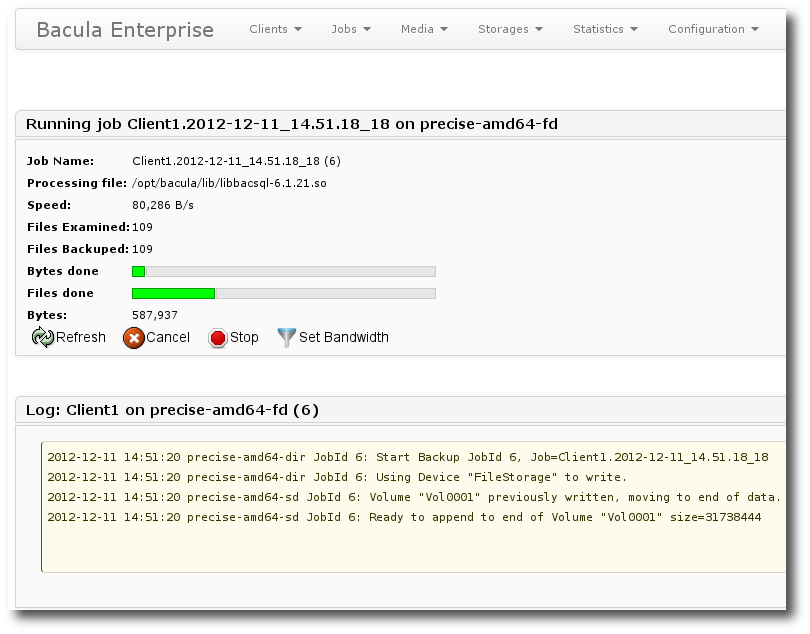Click the speed value 80,286 B/s

pos(163,205)
